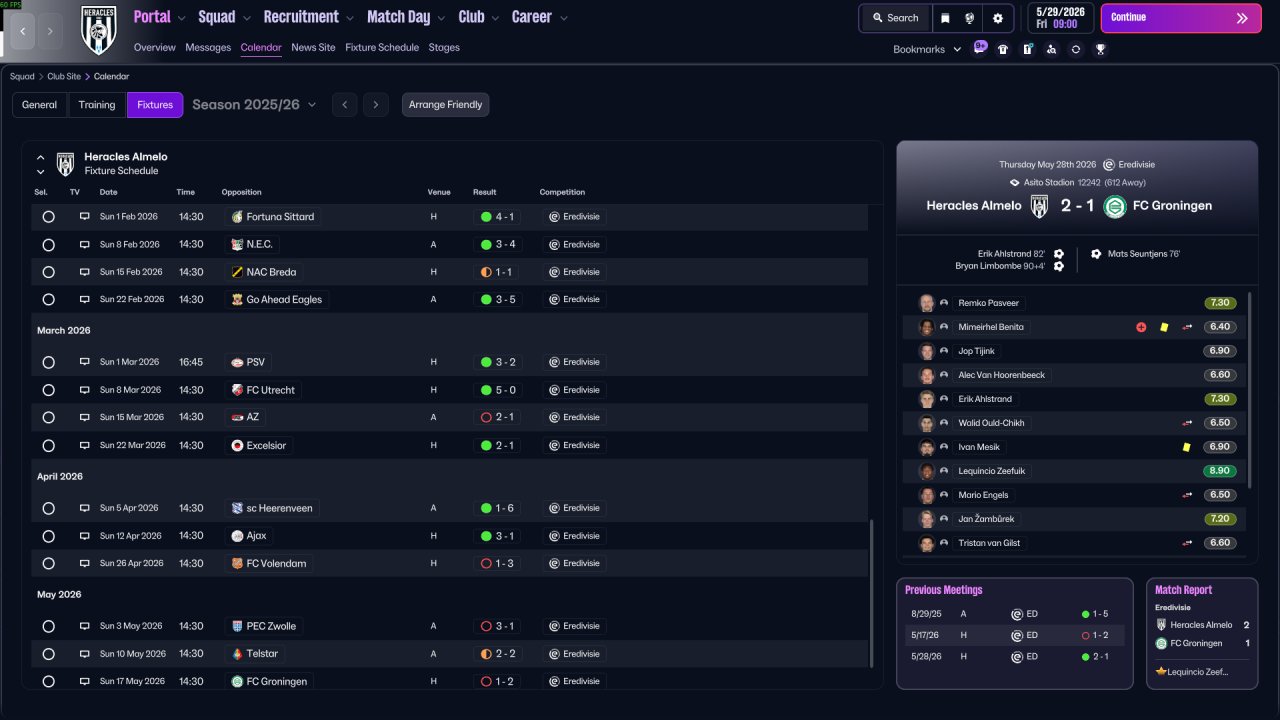1280x720 pixels.
Task: Click the shirt squad bookmark icon
Action: click(1003, 49)
